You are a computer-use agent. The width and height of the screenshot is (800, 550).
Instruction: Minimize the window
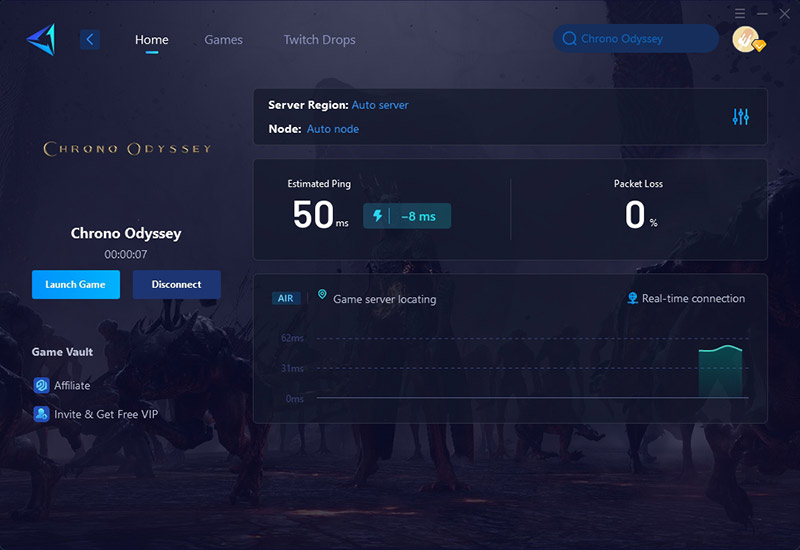(762, 14)
